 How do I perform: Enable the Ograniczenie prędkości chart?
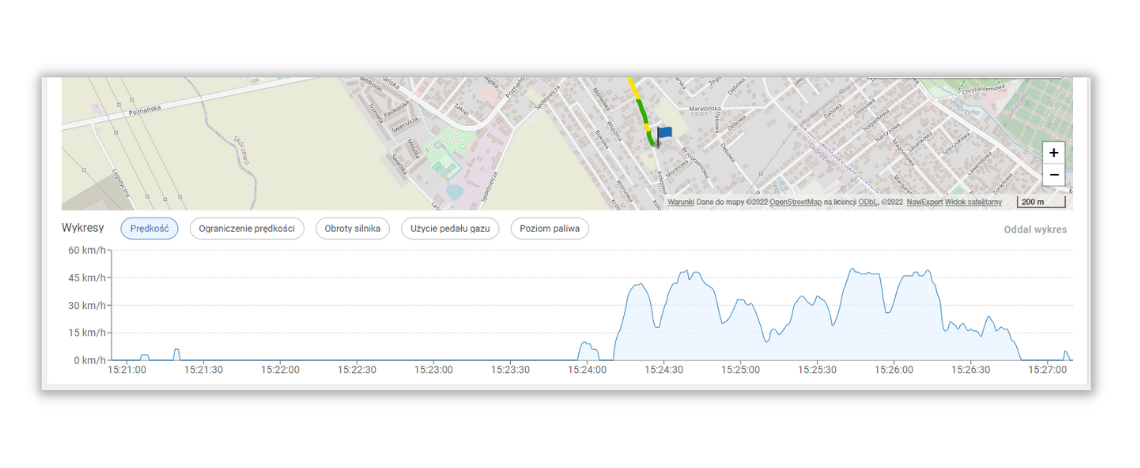click(246, 229)
